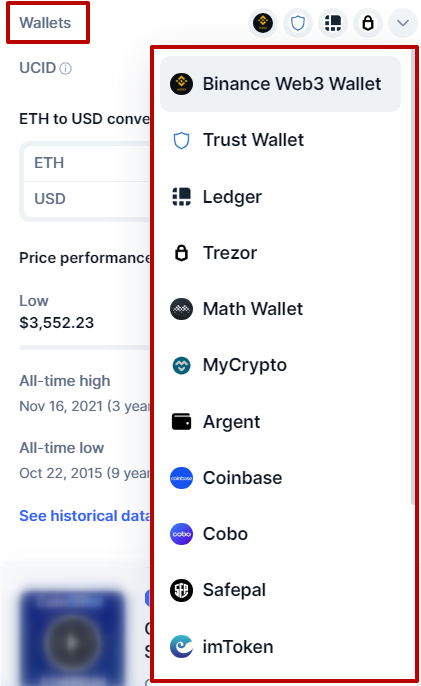Image resolution: width=421 pixels, height=686 pixels.
Task: Click the Ledger icon in header row
Action: click(333, 22)
